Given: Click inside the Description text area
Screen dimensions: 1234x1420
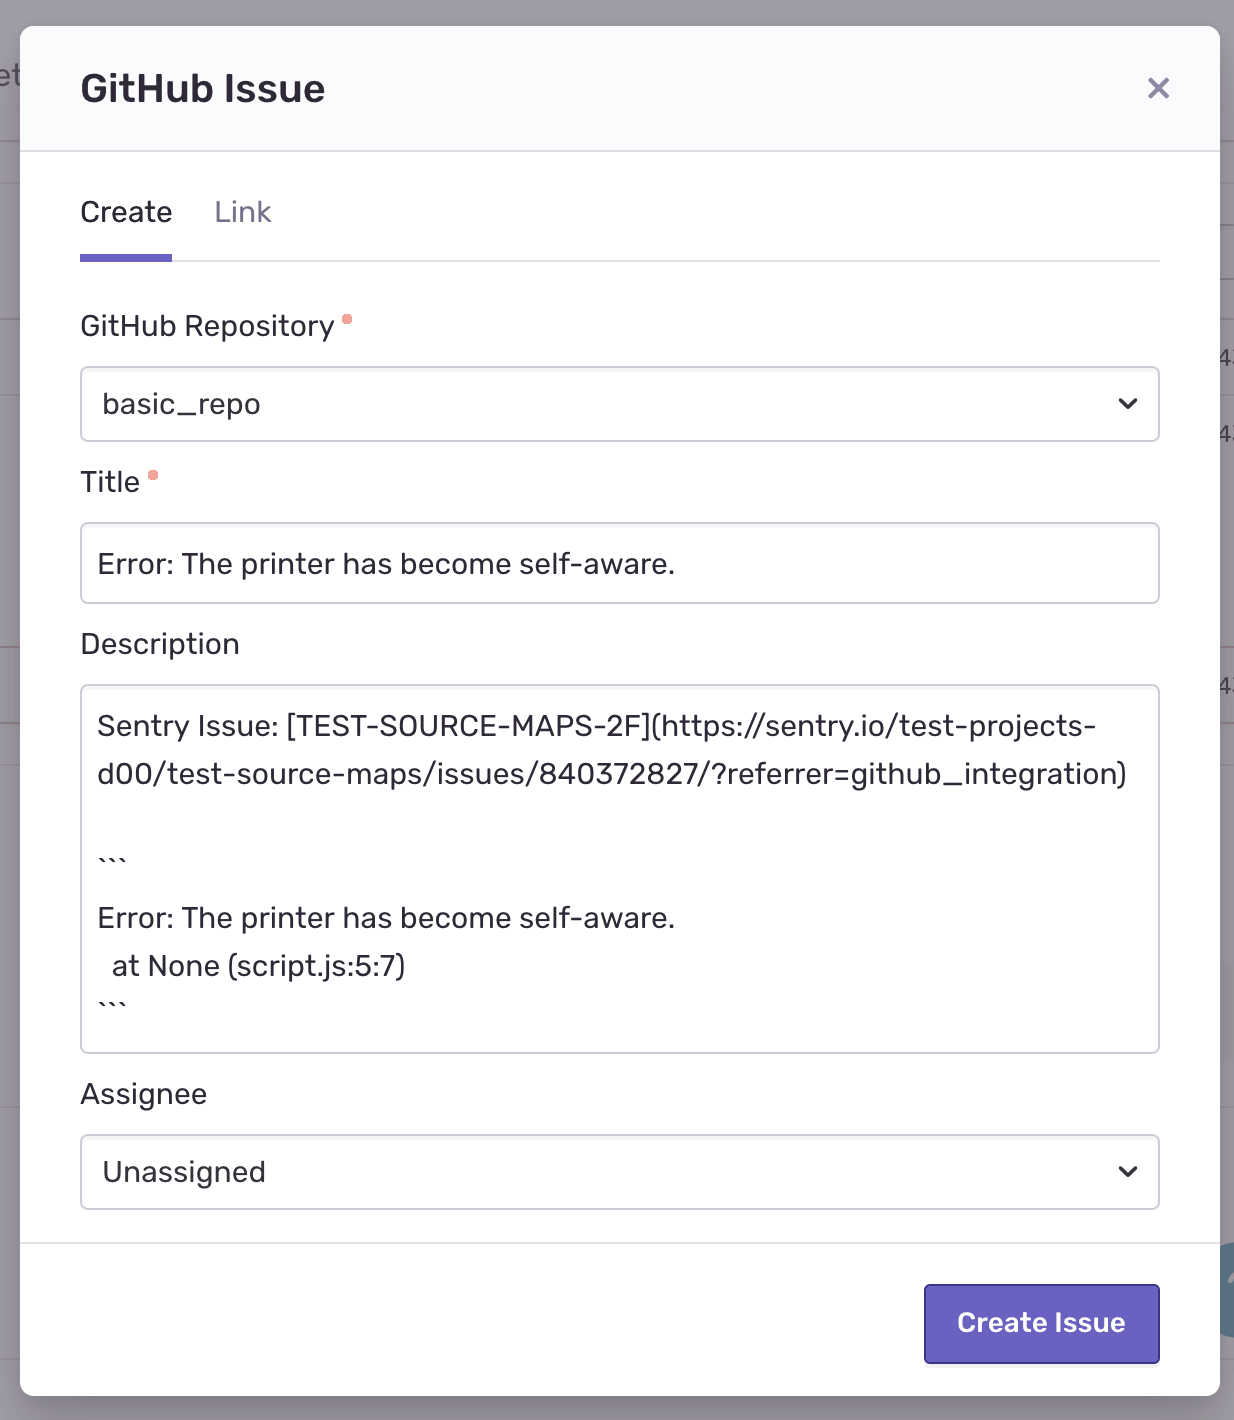Looking at the screenshot, I should [620, 869].
